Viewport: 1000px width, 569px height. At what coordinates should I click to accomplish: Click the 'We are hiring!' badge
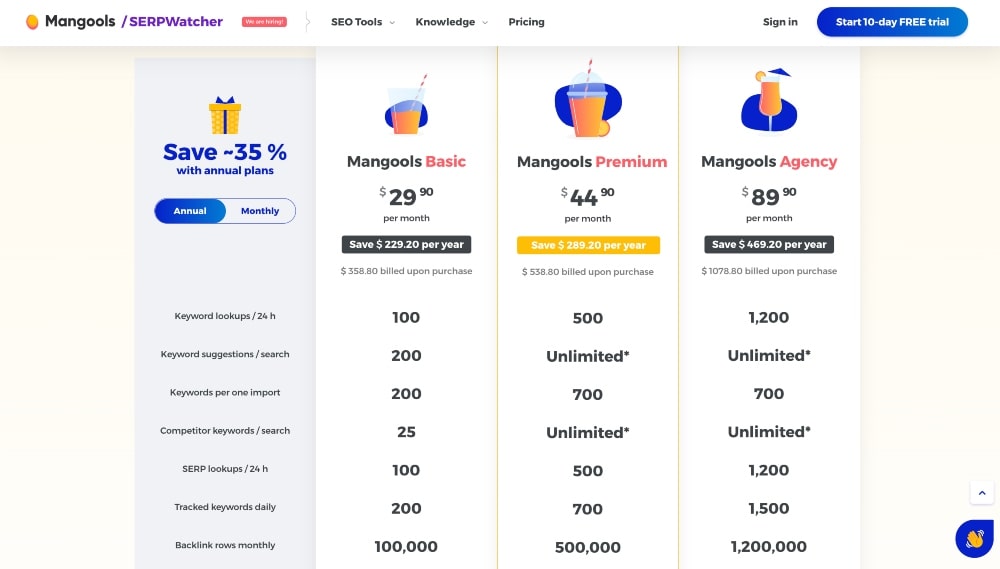coord(264,22)
